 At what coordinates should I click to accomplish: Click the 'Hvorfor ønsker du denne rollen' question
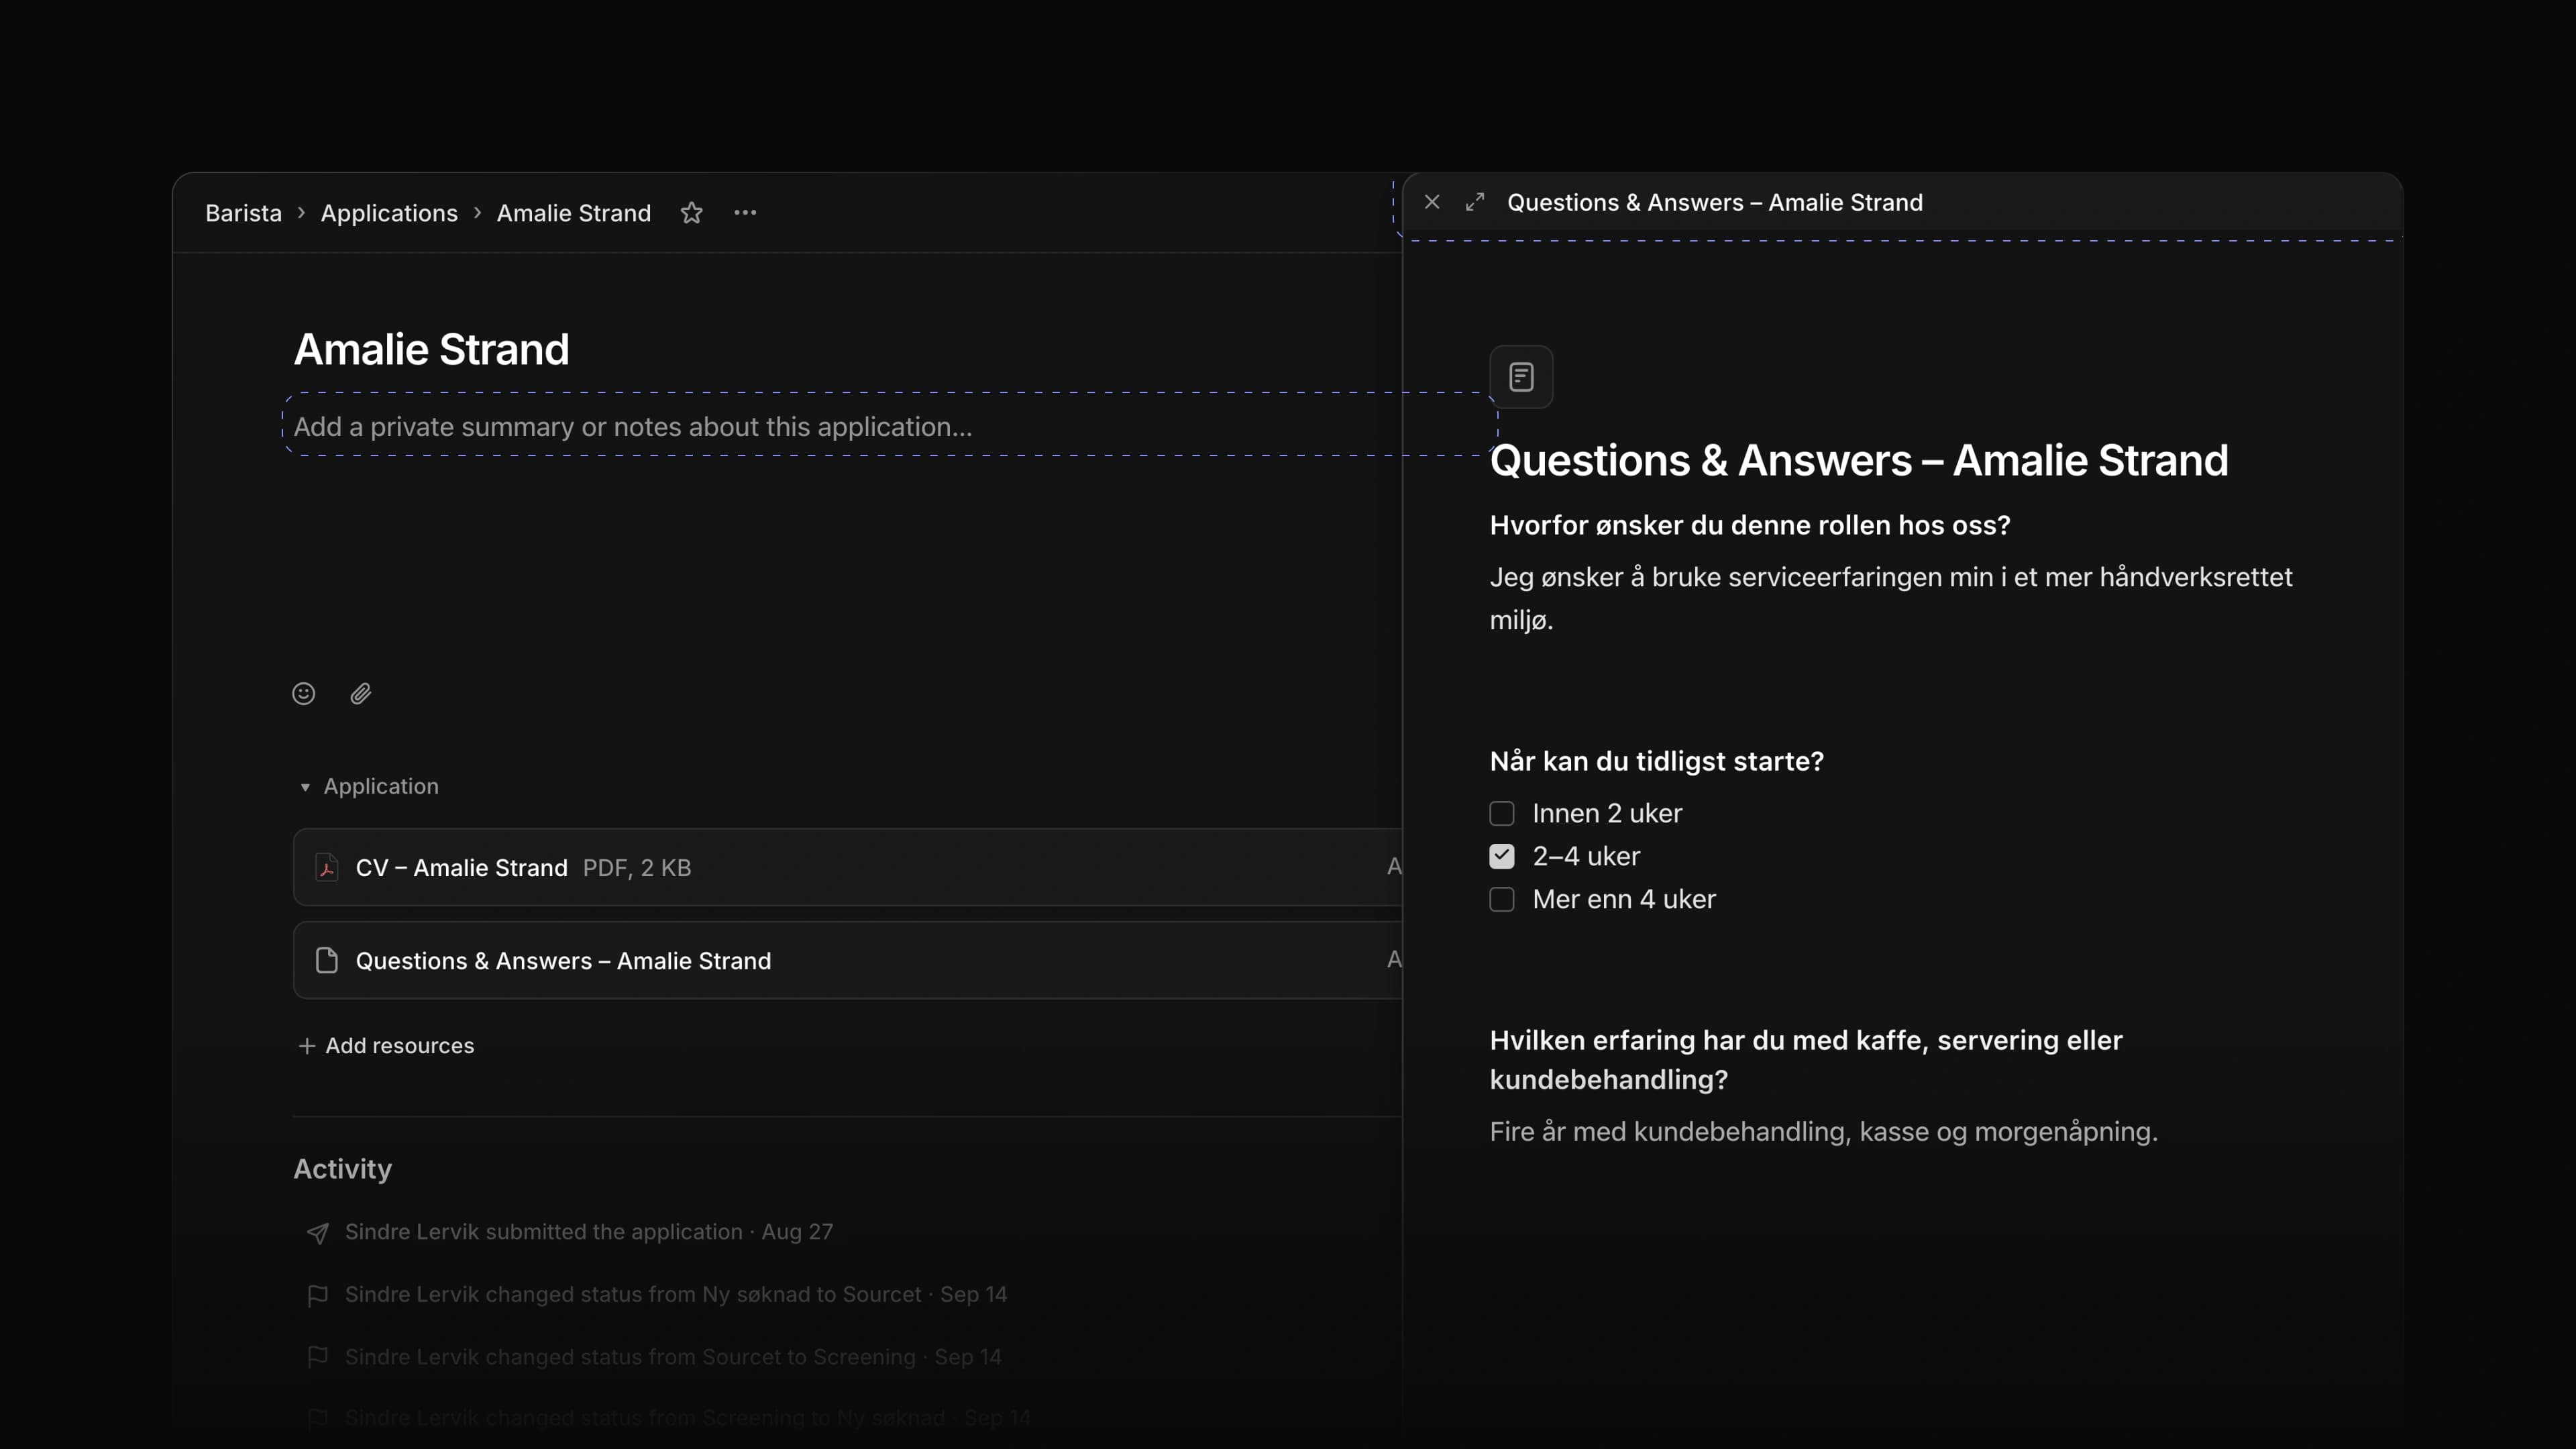tap(1750, 525)
